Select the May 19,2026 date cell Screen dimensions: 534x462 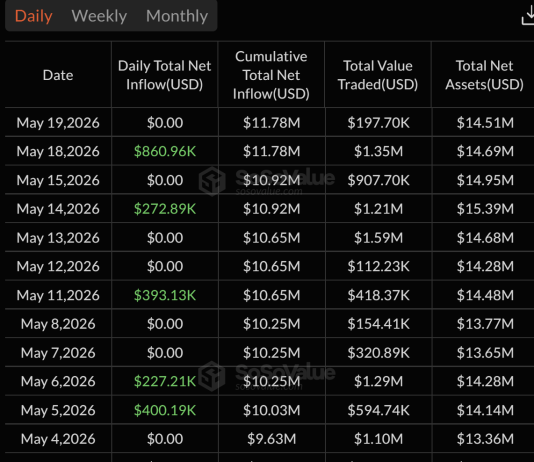(58, 123)
